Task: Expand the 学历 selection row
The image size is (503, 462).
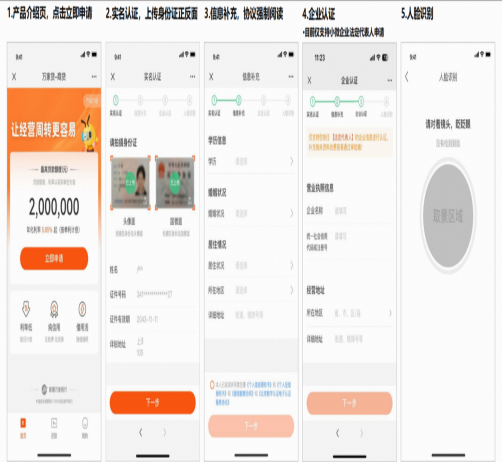Action: coord(251,162)
